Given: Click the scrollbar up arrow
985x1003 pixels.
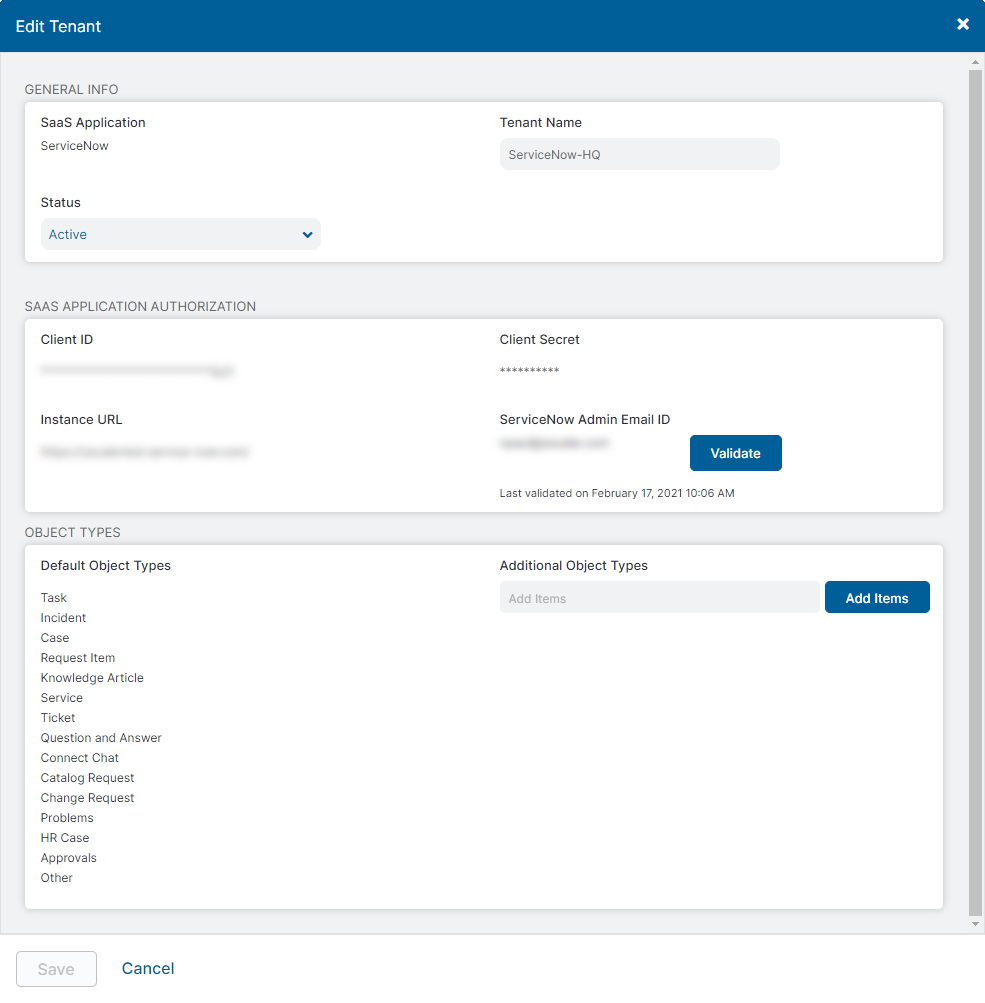Looking at the screenshot, I should coord(976,62).
